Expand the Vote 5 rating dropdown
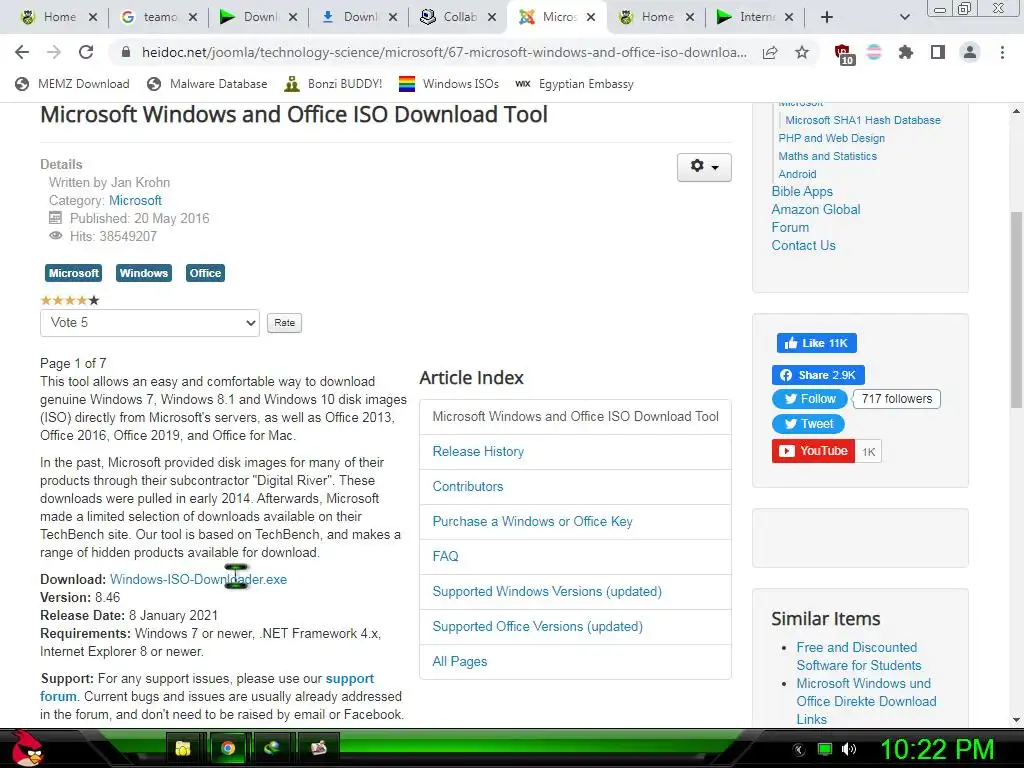The height and width of the screenshot is (768, 1024). coord(150,323)
